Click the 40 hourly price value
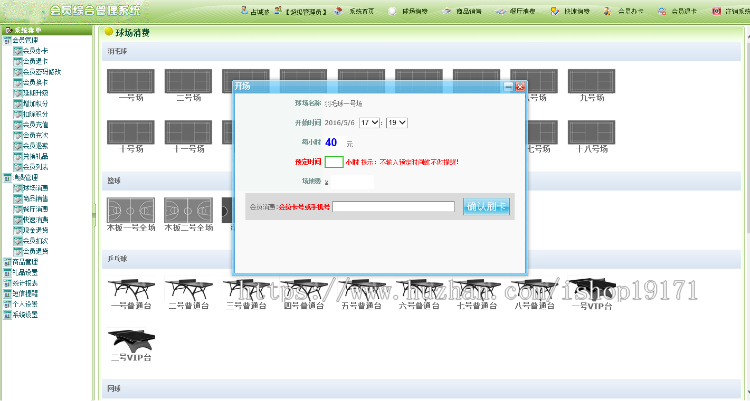This screenshot has width=750, height=401. tap(331, 142)
